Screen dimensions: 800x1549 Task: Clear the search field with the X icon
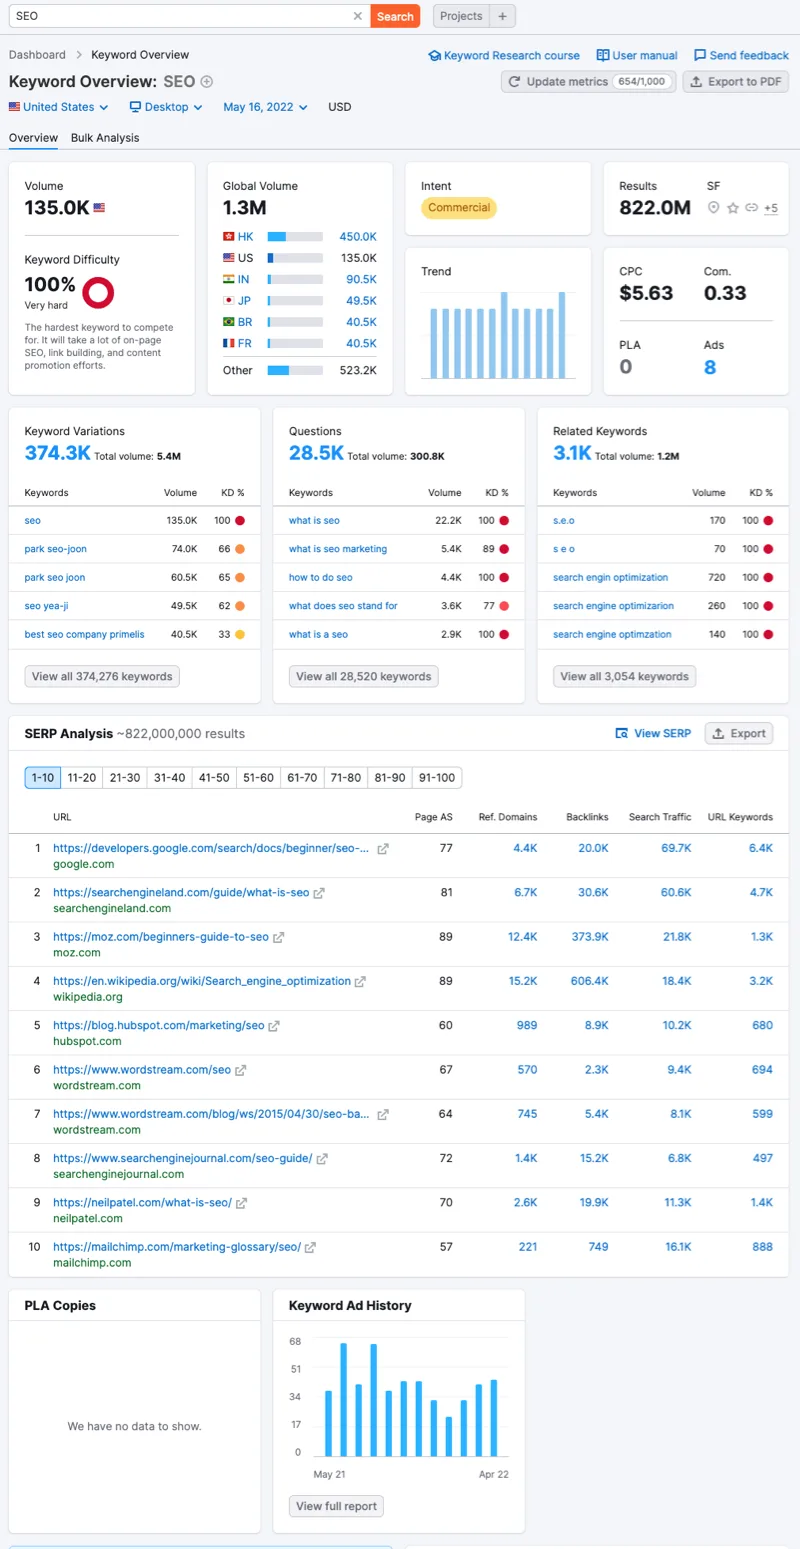click(x=358, y=16)
